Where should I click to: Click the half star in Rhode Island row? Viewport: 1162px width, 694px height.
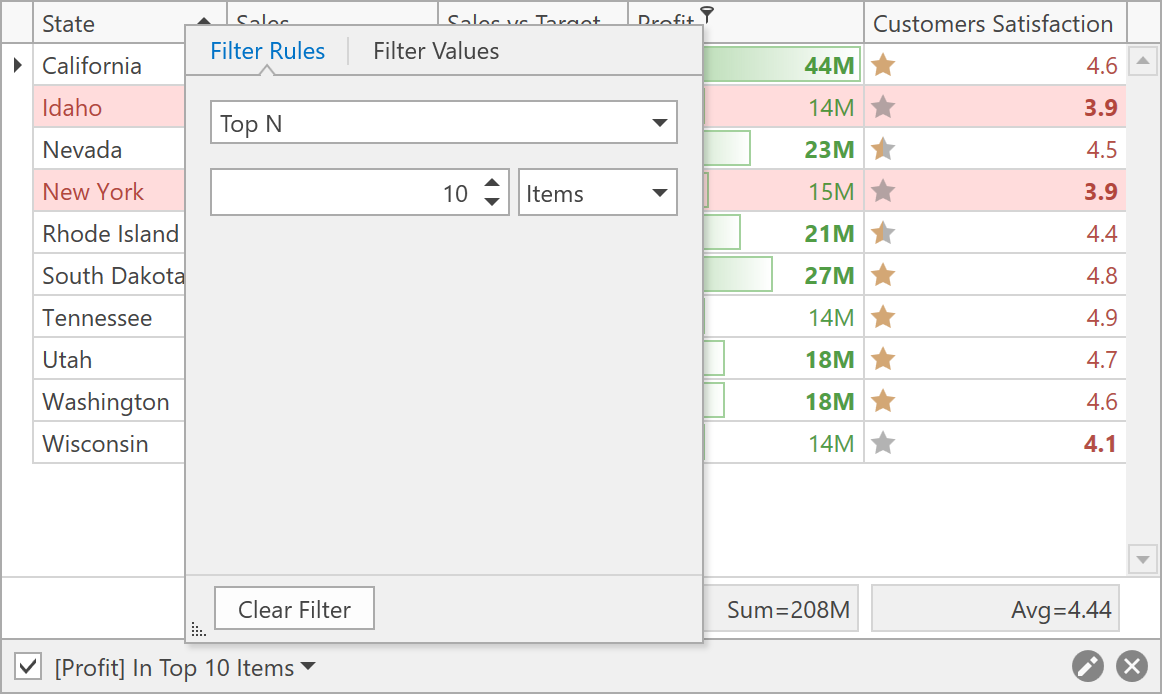[883, 234]
